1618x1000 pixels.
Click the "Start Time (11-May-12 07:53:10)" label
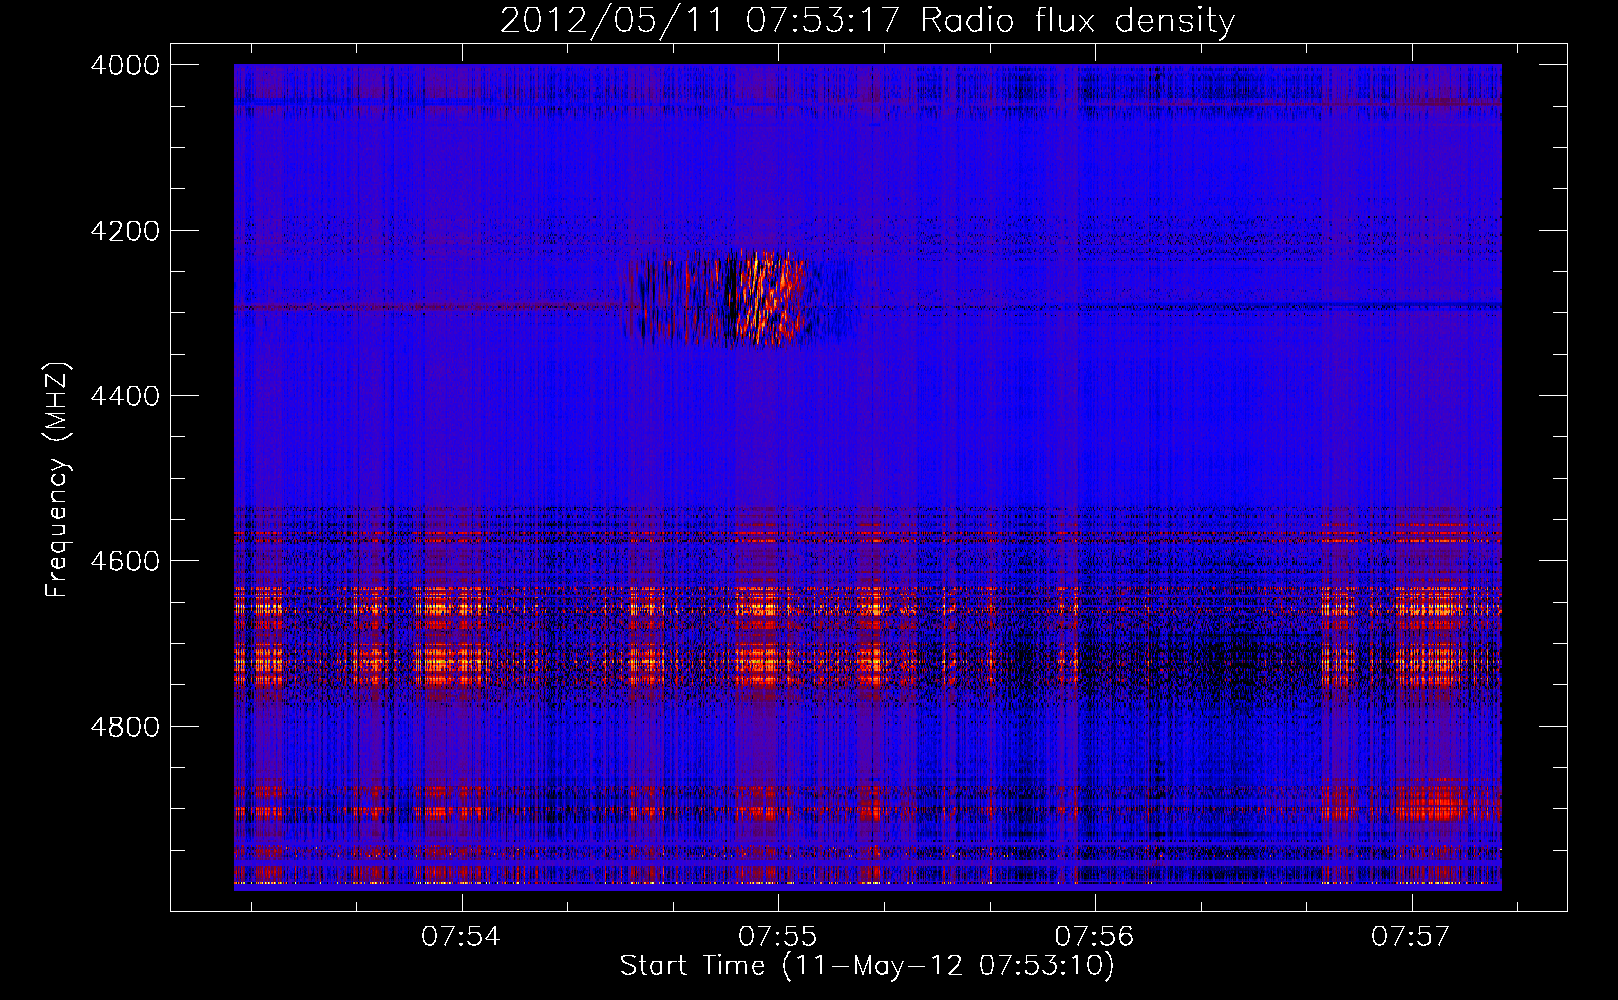(x=866, y=966)
